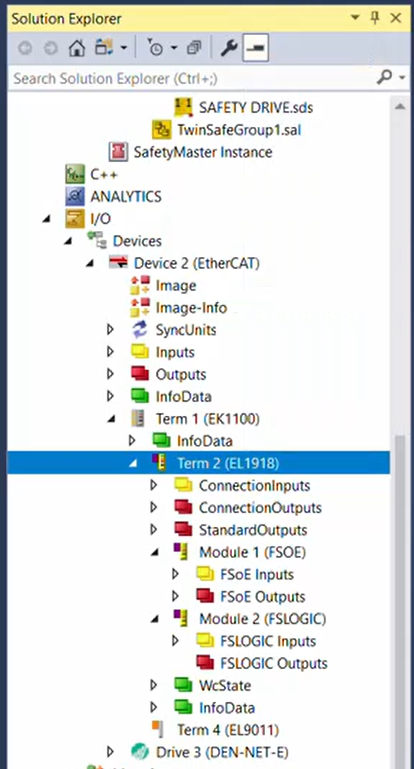The image size is (414, 769).
Task: Click the SAFETY DRIVE.sds file icon
Action: (183, 107)
